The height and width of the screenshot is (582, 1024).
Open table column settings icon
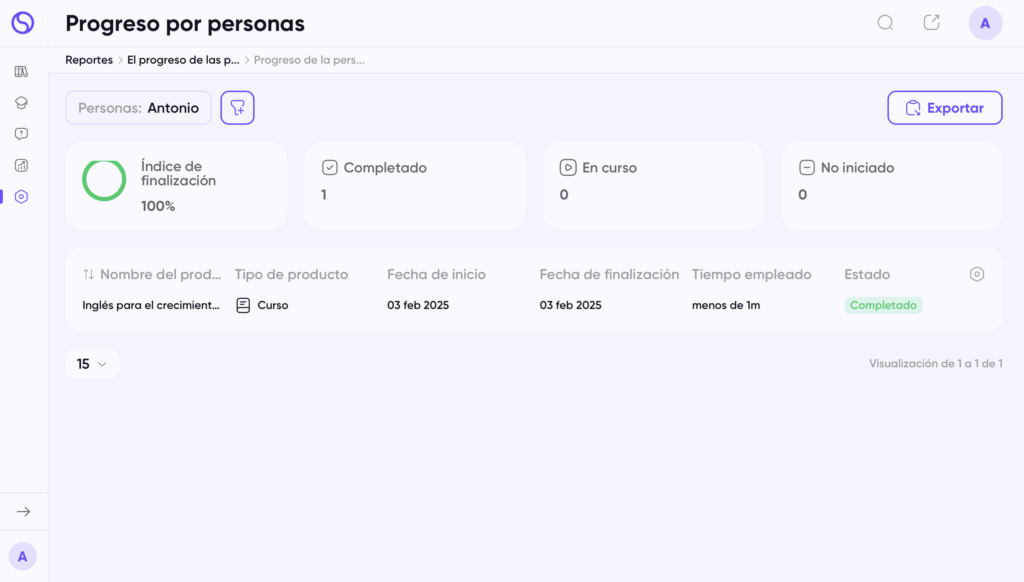point(977,274)
